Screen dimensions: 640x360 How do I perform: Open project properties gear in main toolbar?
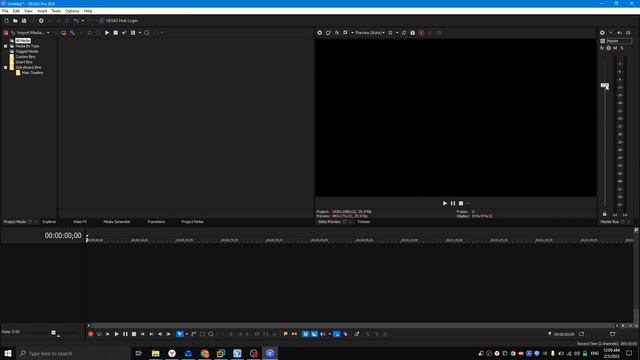(41, 20)
